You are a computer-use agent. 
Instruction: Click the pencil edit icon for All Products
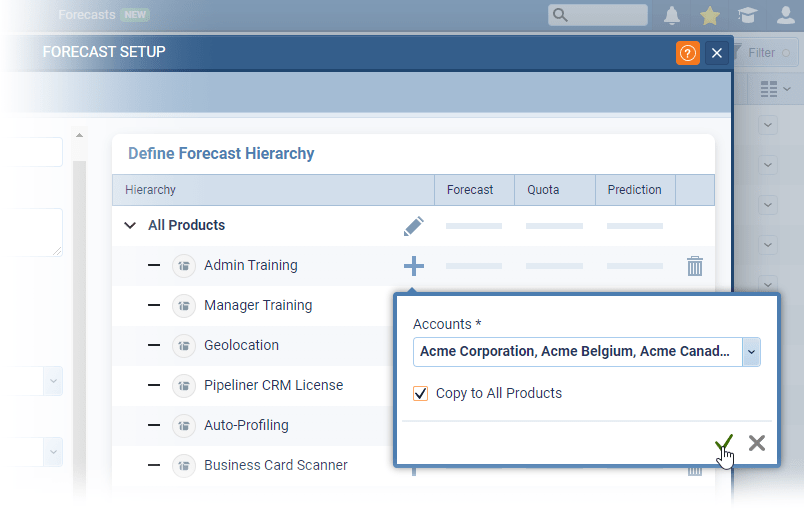click(x=413, y=226)
